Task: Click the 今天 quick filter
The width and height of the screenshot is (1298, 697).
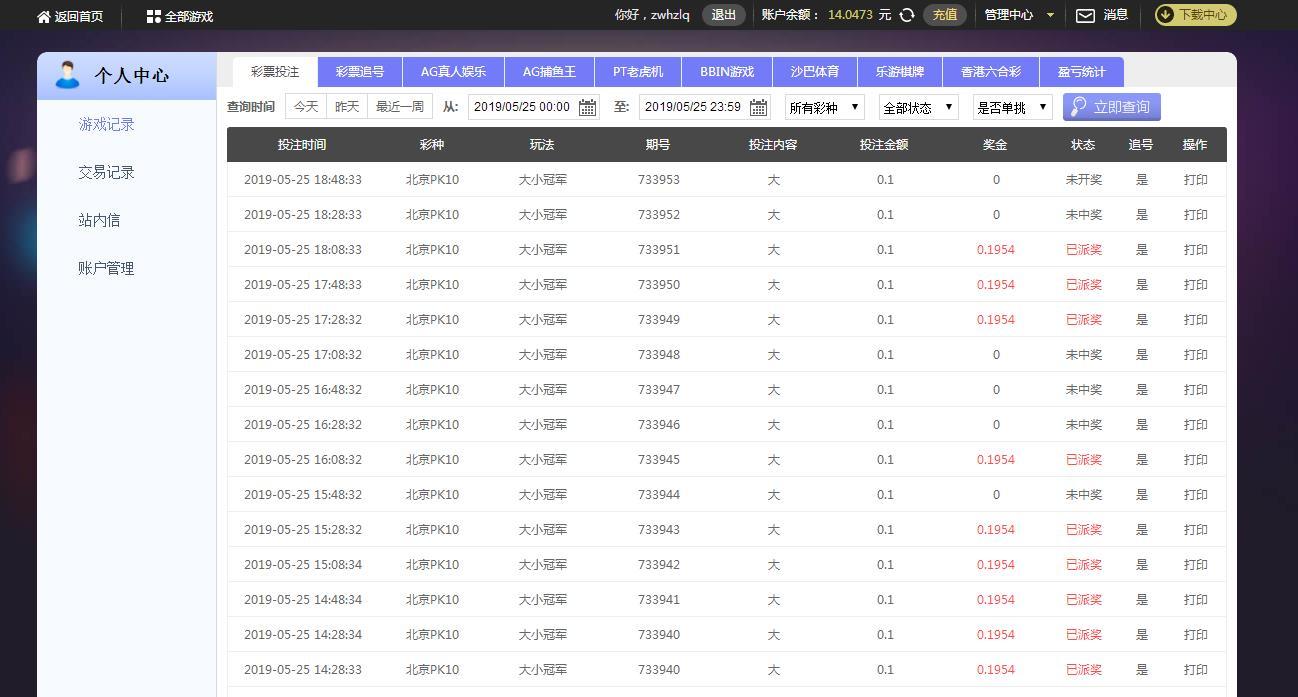Action: click(306, 106)
